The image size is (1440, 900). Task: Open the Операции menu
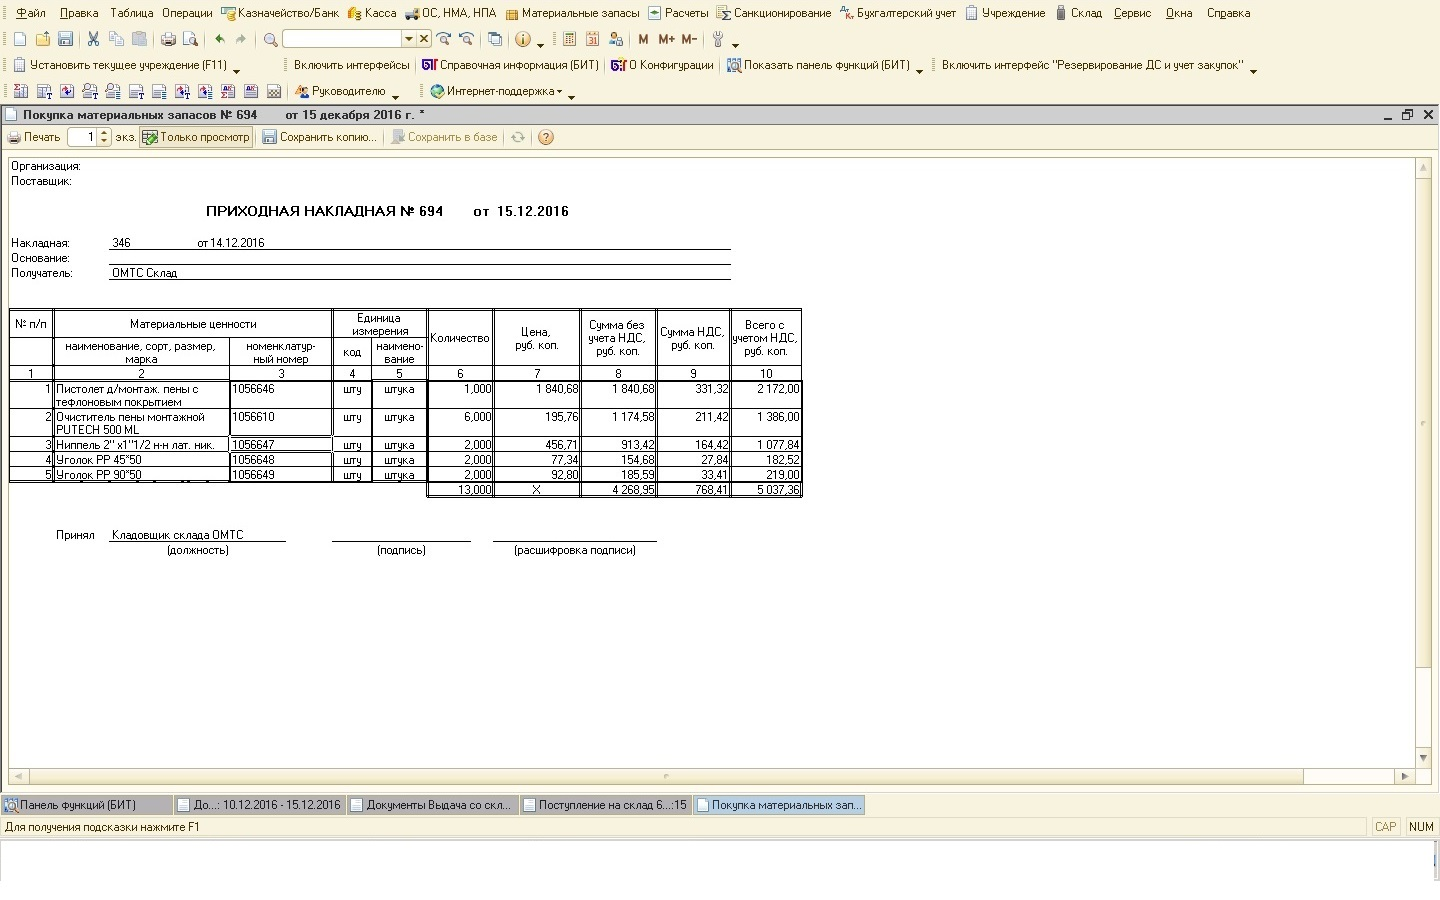pyautogui.click(x=187, y=13)
